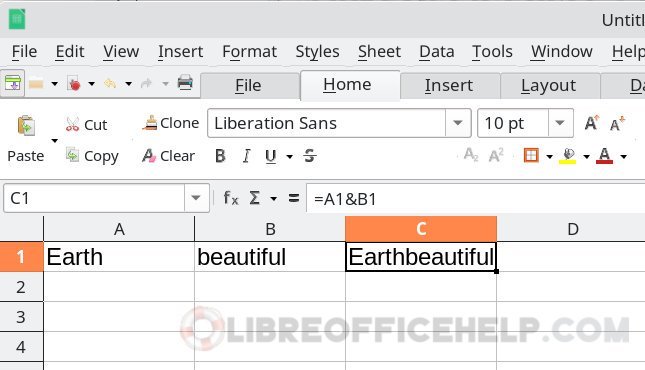Open the View menu
Viewport: 645px width, 370px height.
point(121,51)
